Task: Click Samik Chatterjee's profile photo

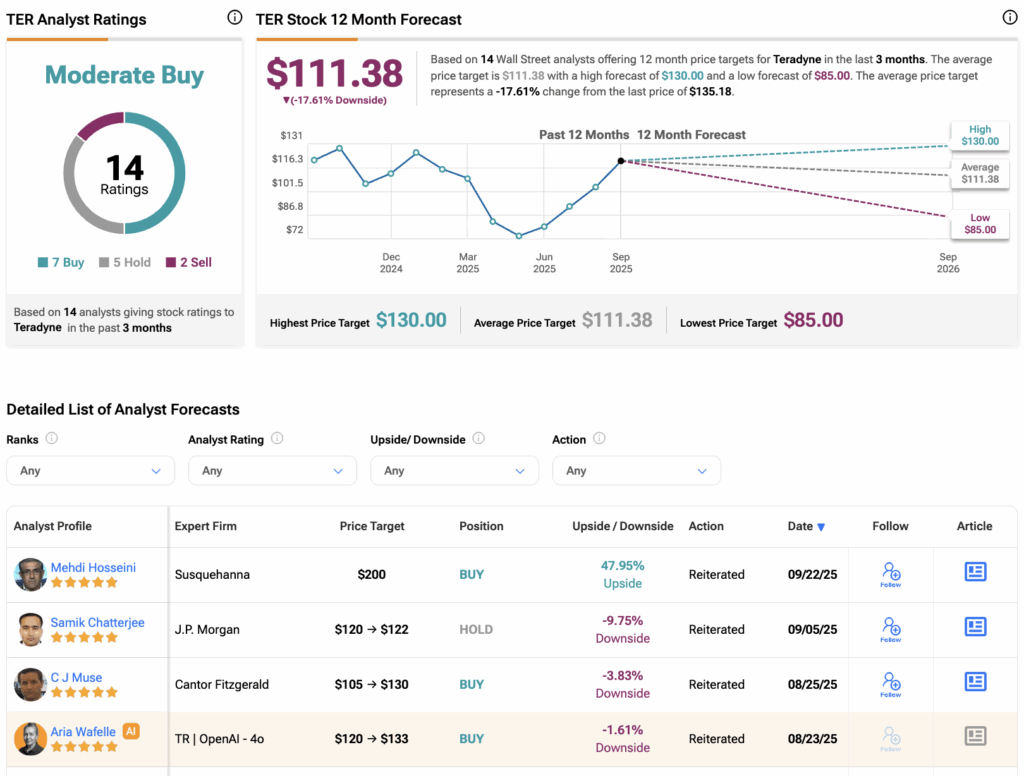Action: click(x=30, y=630)
